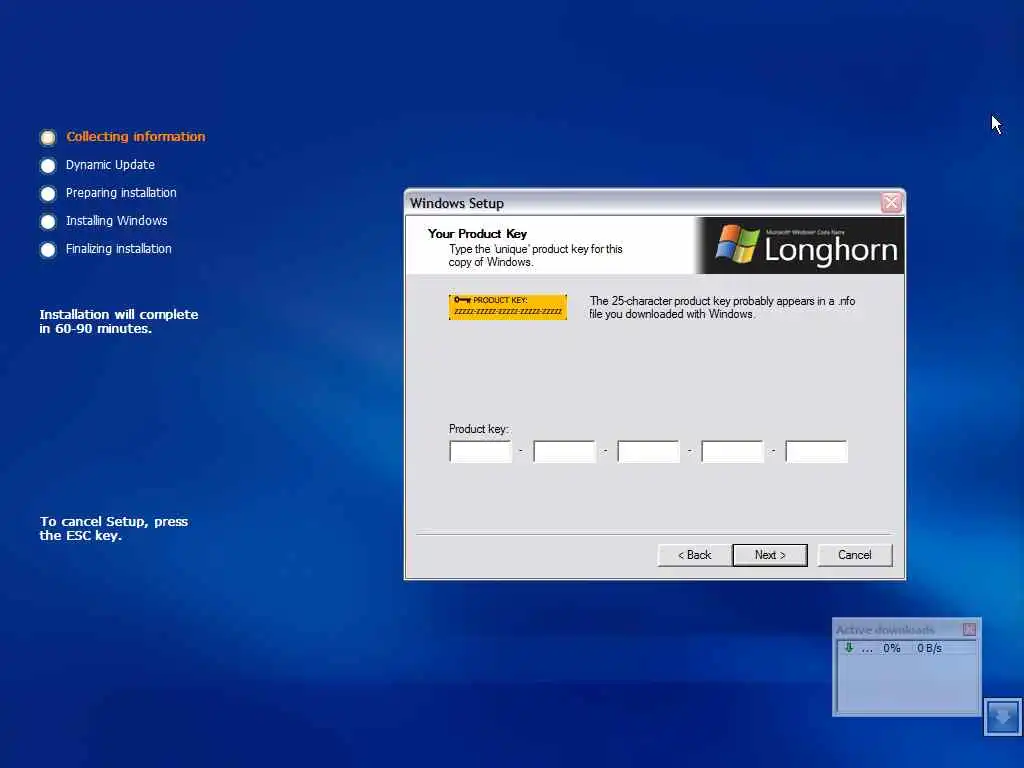Go back with the < Back button
Image resolution: width=1024 pixels, height=768 pixels.
(694, 555)
